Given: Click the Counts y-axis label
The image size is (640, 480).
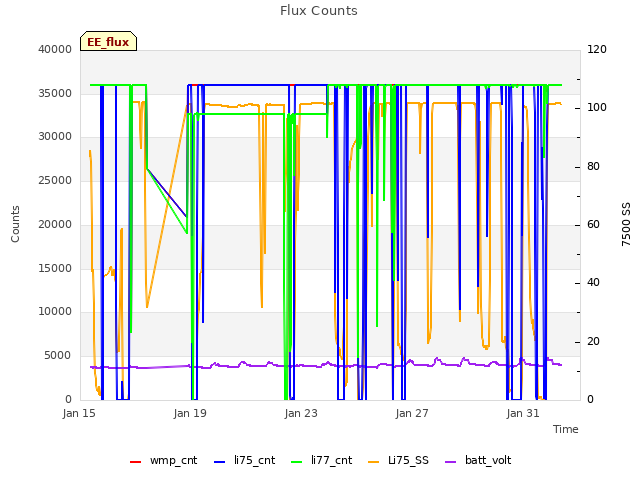Looking at the screenshot, I should [x=15, y=224].
